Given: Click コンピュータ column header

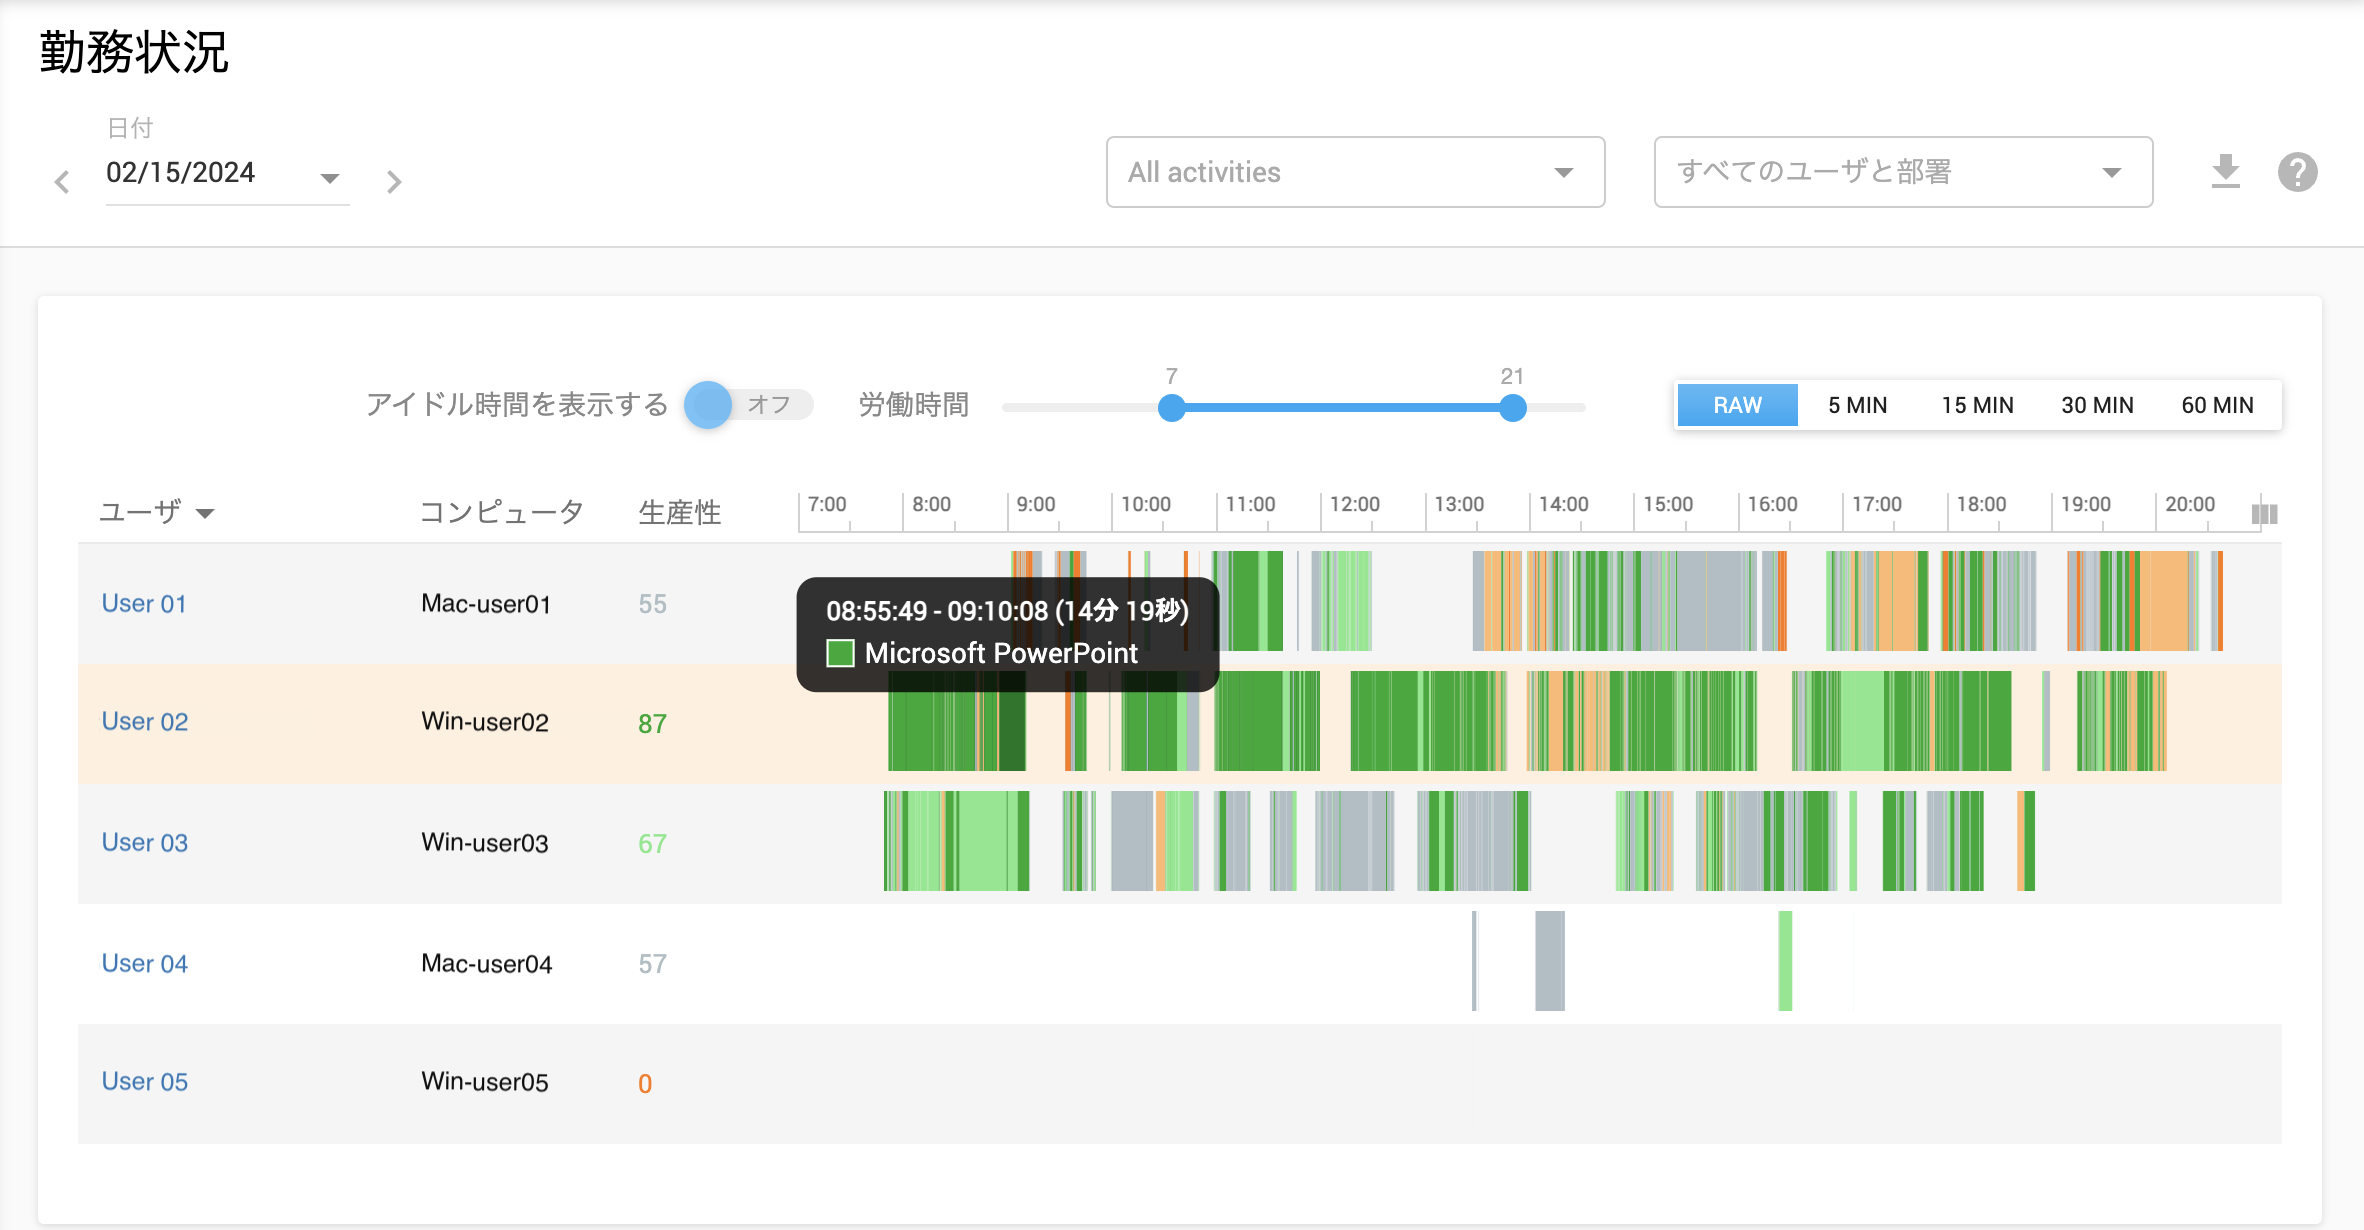Looking at the screenshot, I should (501, 512).
